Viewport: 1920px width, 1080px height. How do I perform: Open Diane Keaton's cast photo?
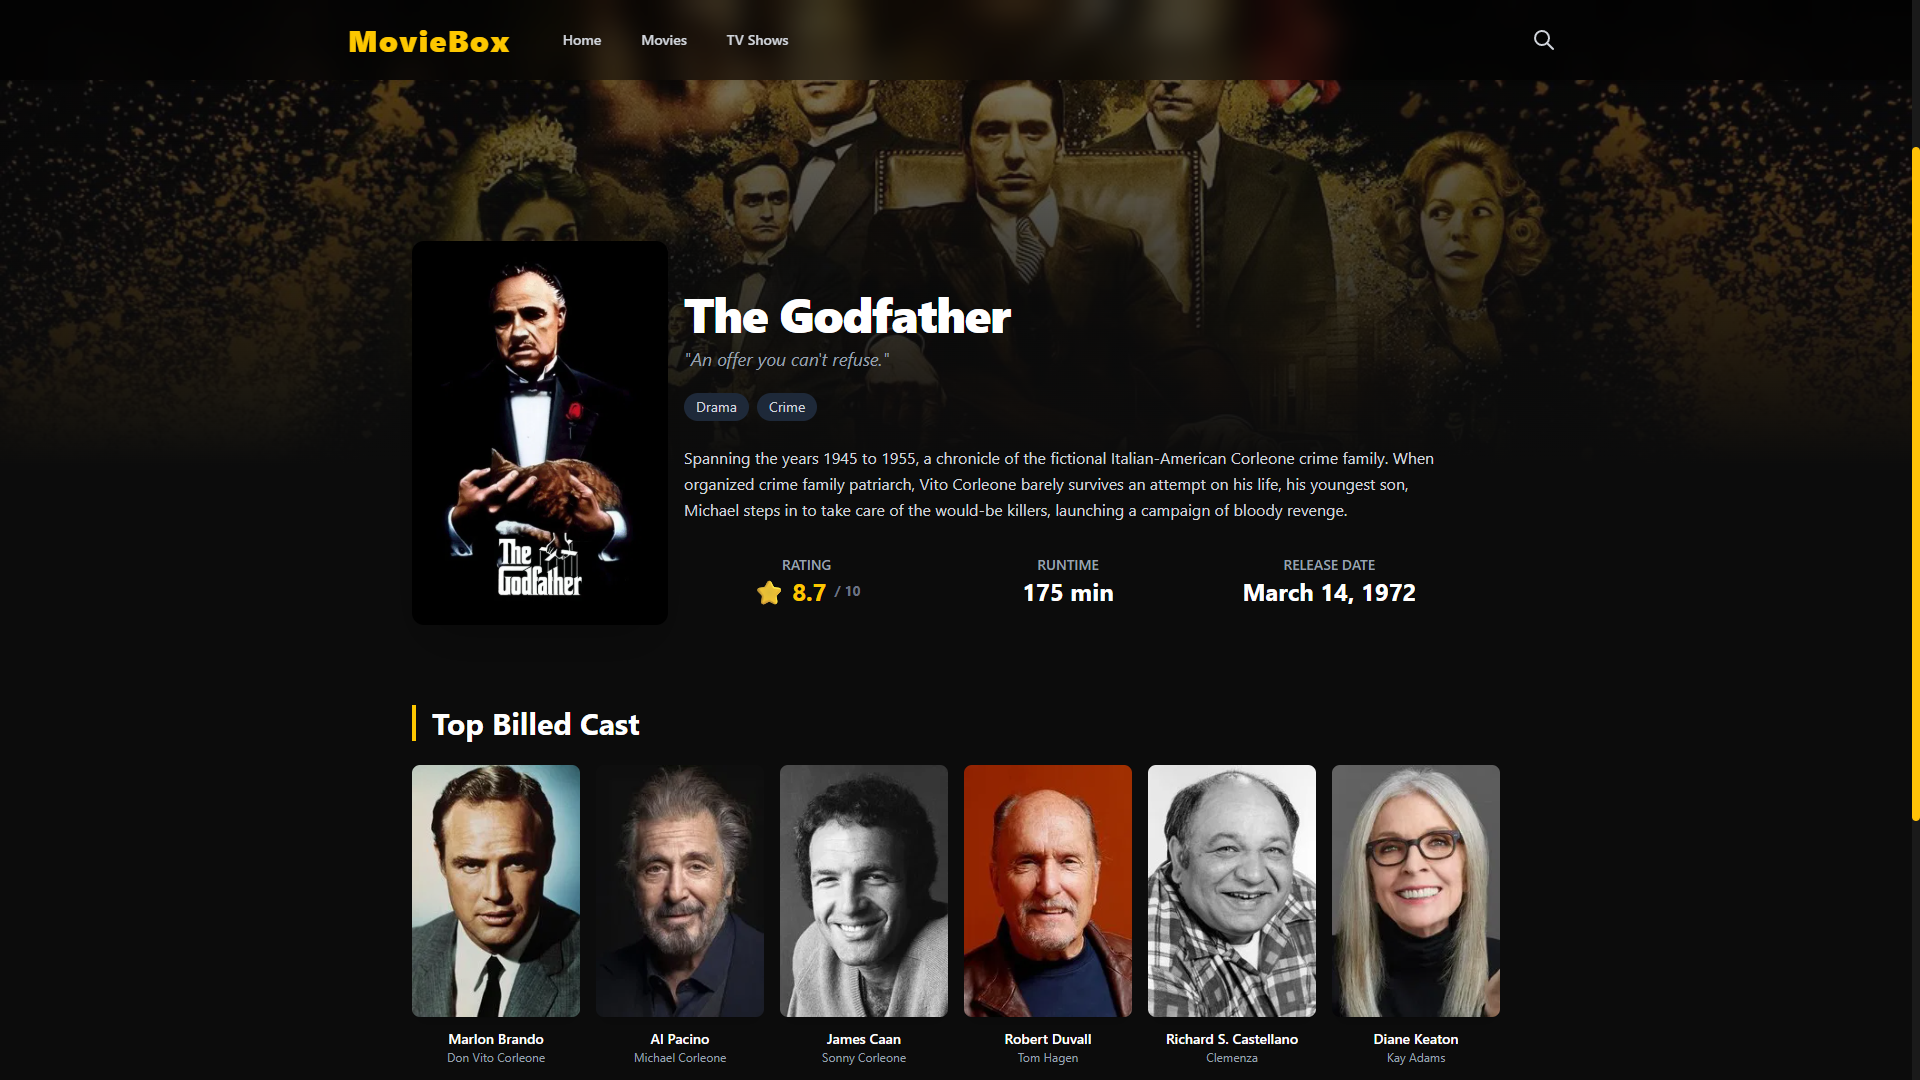coord(1416,891)
